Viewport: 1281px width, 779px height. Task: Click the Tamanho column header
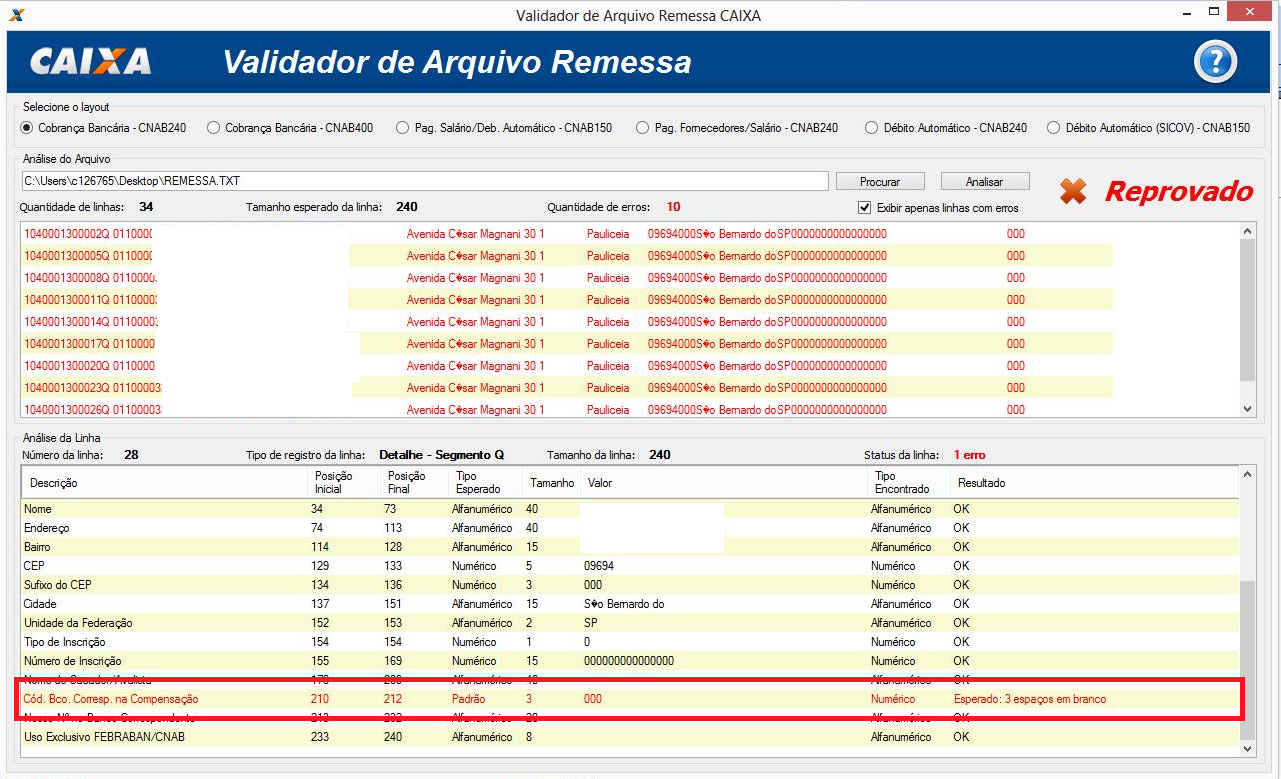click(x=552, y=483)
